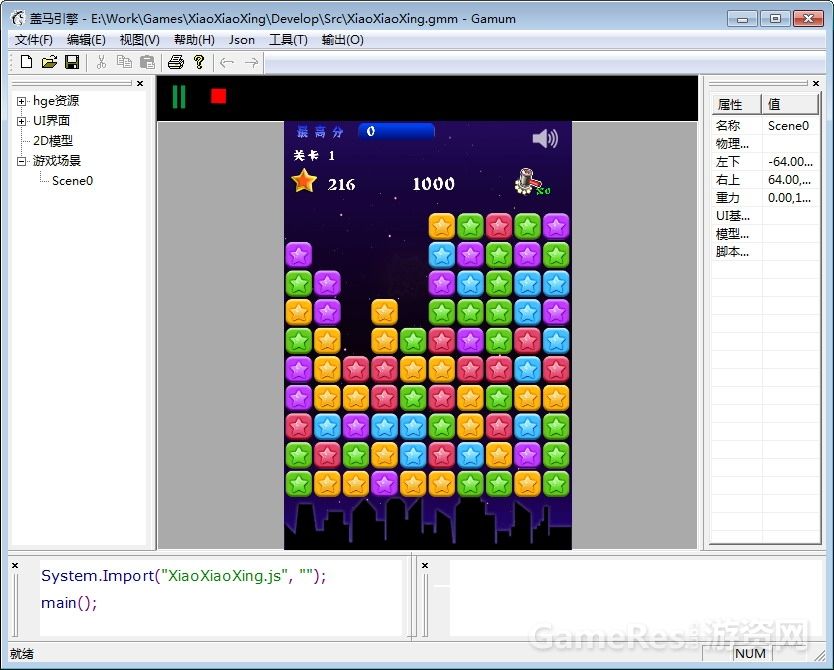Screen dimensions: 834x670
Task: Click the 属性 column header
Action: [736, 104]
